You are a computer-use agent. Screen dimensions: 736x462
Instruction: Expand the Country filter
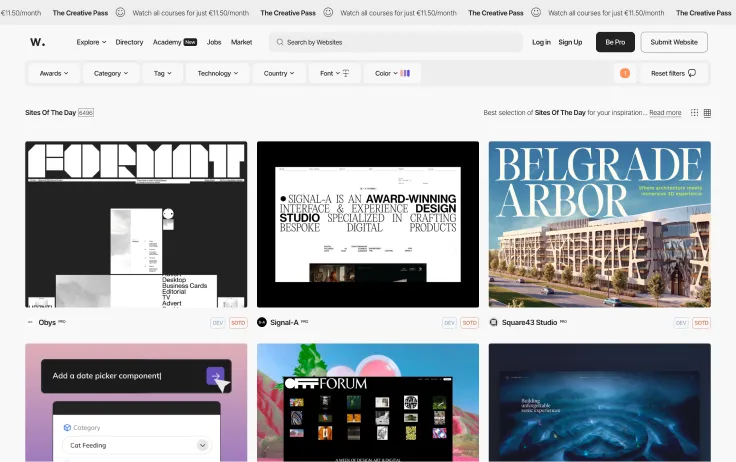279,73
